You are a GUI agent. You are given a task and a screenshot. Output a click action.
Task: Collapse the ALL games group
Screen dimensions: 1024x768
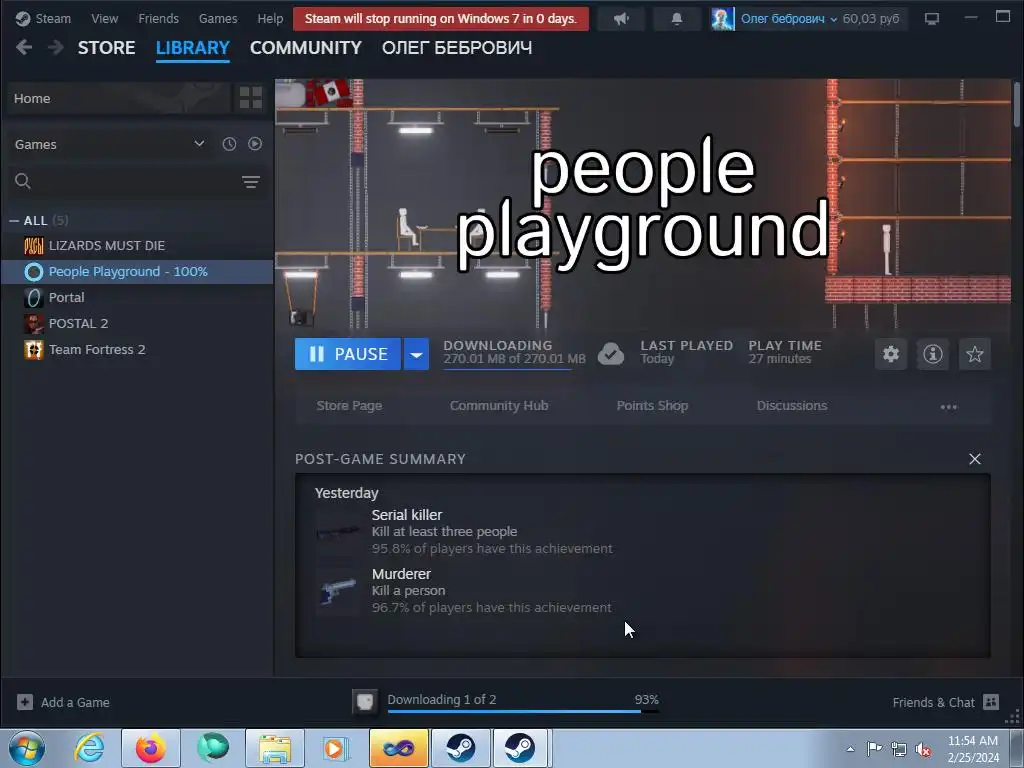point(14,221)
